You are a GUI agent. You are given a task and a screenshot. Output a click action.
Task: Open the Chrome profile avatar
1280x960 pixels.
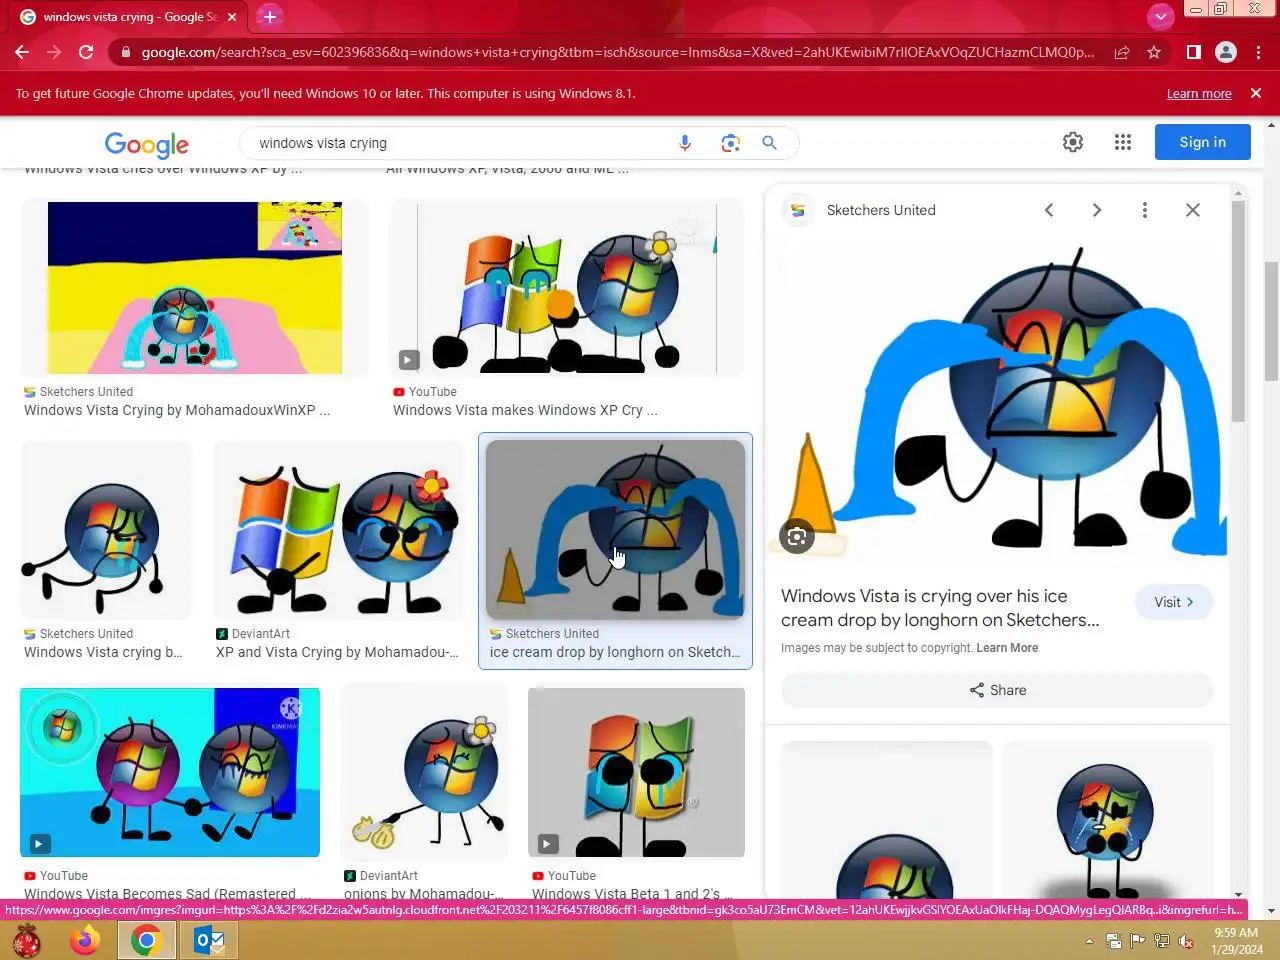point(1226,52)
